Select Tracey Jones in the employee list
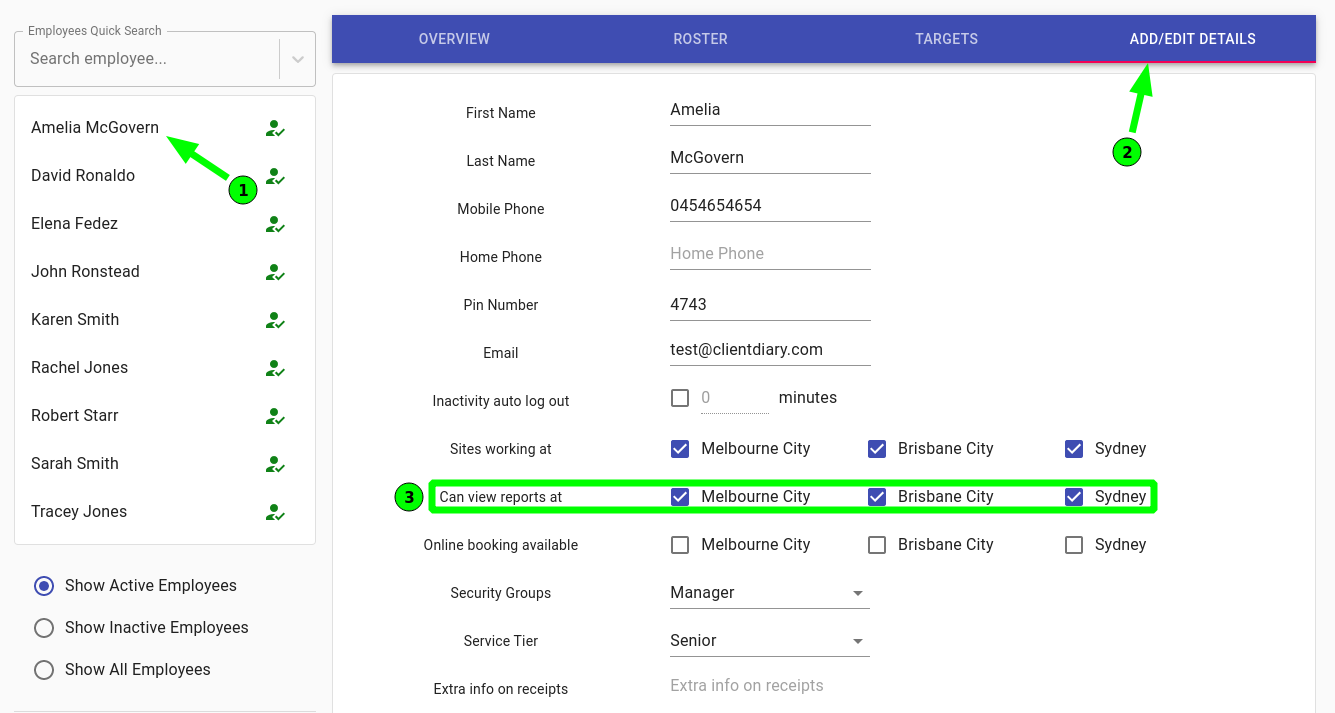This screenshot has height=713, width=1335. tap(79, 512)
